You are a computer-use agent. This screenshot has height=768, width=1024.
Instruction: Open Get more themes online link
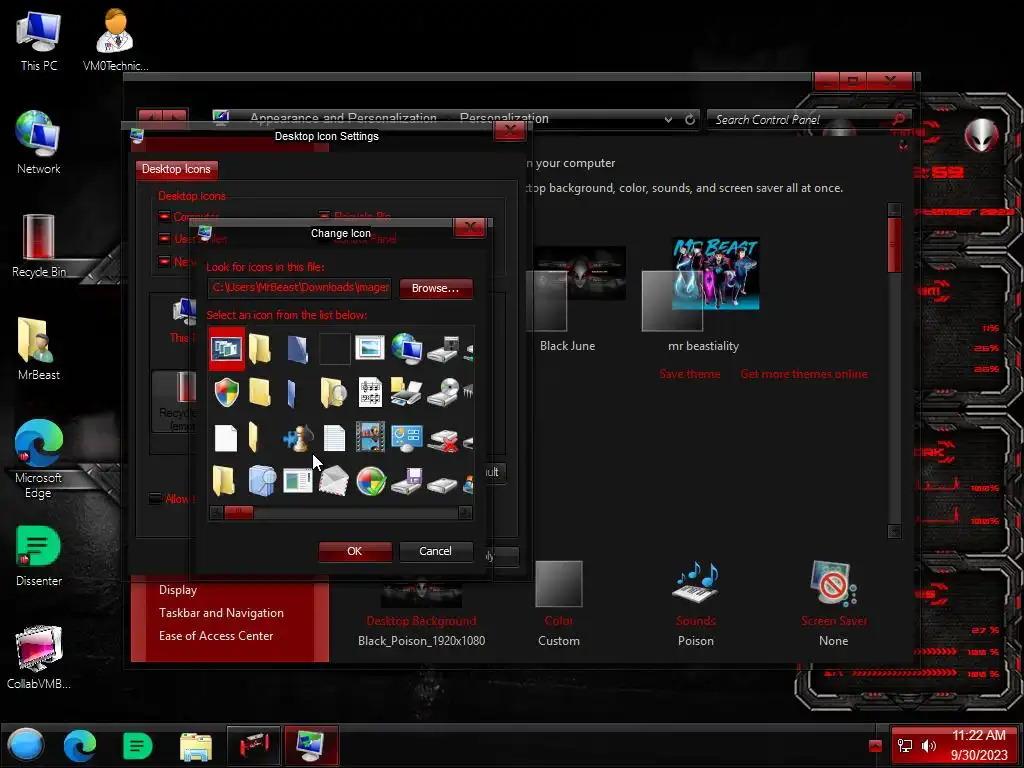pos(804,374)
